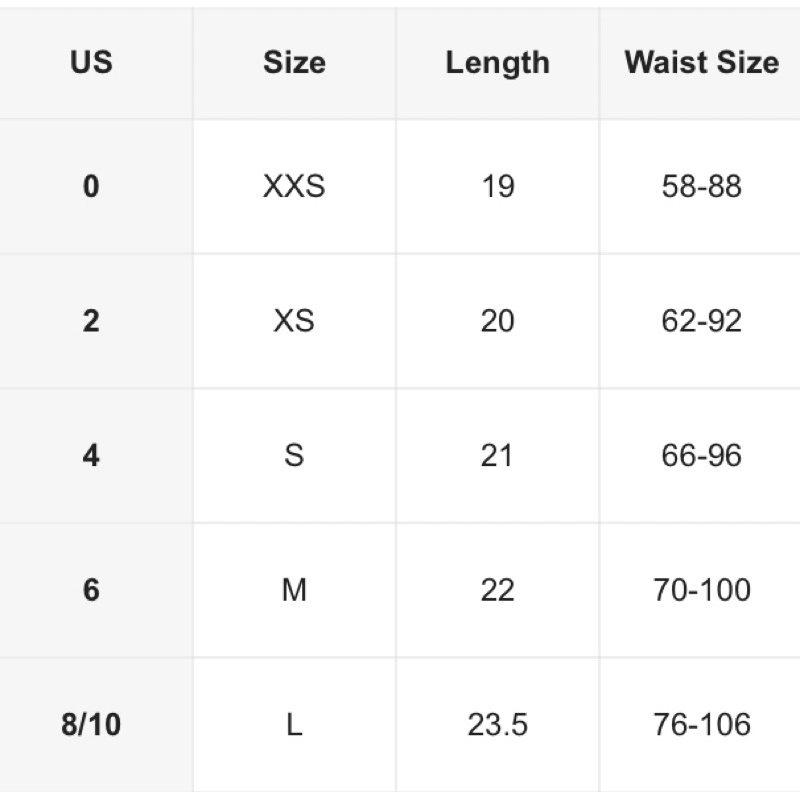Click the Waist Size column header
Screen dimensions: 800x800
point(701,62)
